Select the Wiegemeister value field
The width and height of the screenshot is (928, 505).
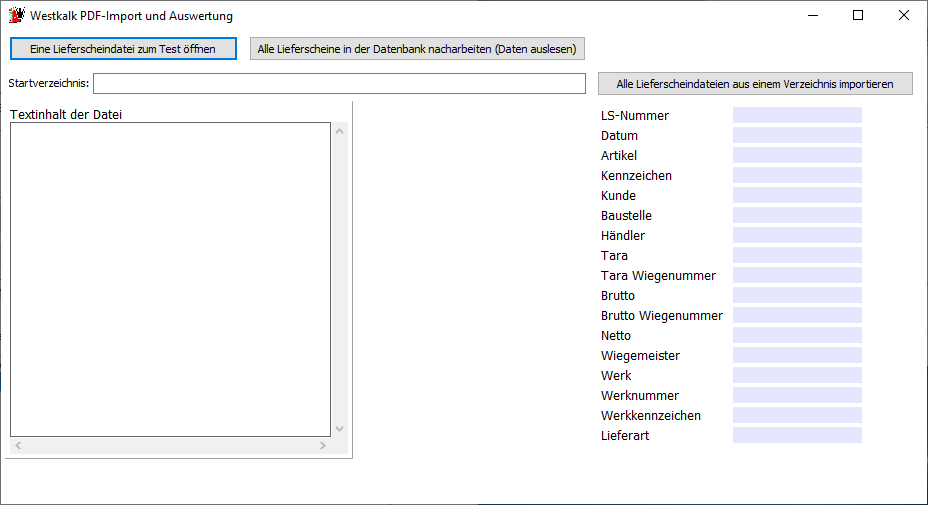coord(797,355)
